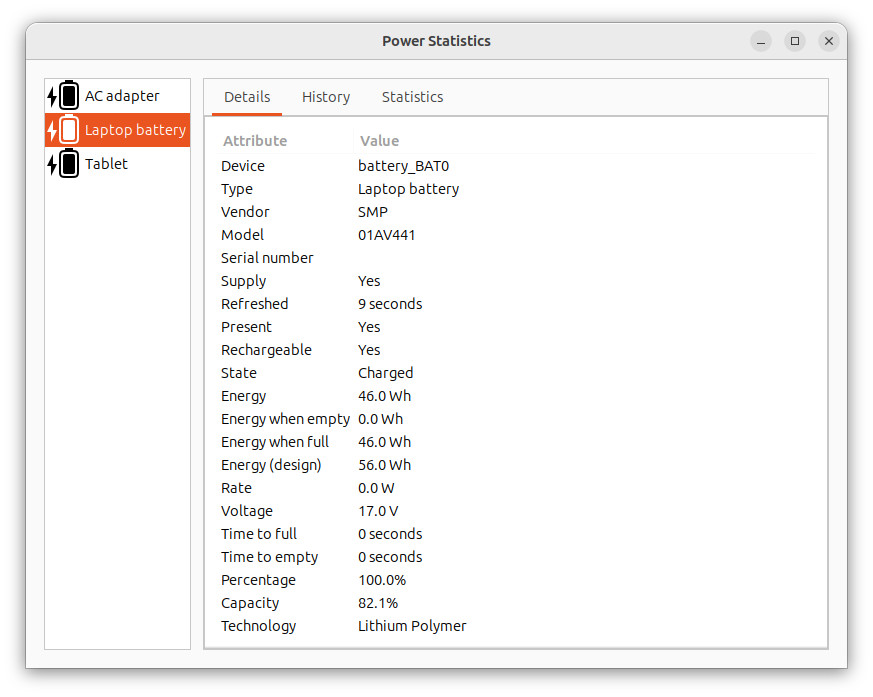Maximize the Power Statistics window

click(794, 41)
